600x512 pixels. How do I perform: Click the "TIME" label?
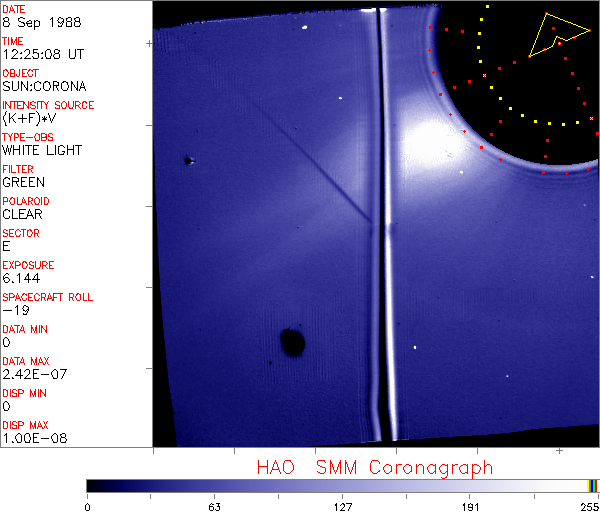coord(13,41)
